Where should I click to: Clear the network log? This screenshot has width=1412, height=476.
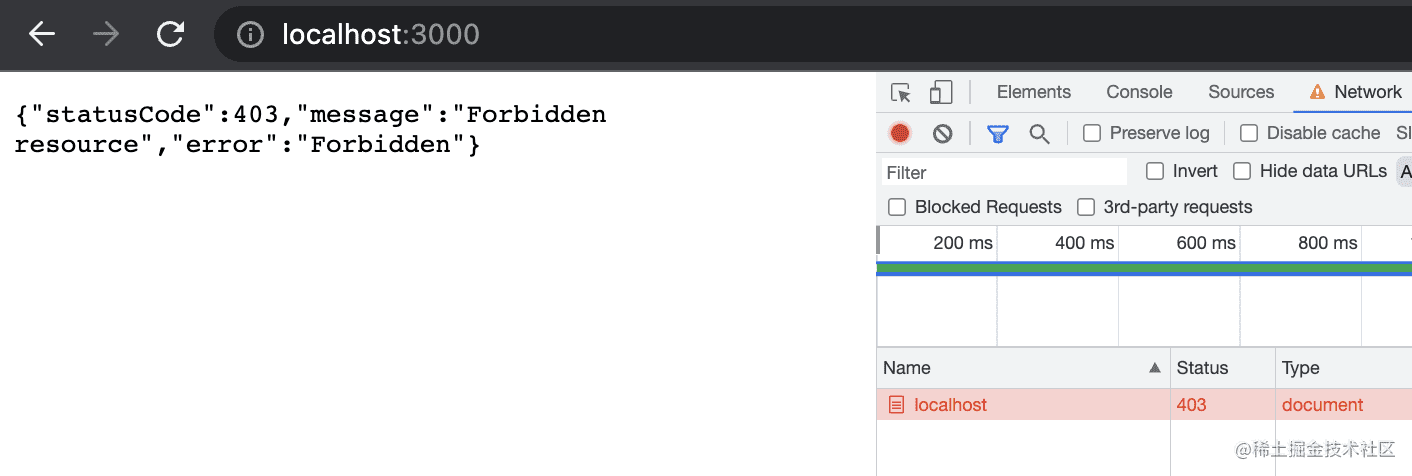click(x=942, y=133)
